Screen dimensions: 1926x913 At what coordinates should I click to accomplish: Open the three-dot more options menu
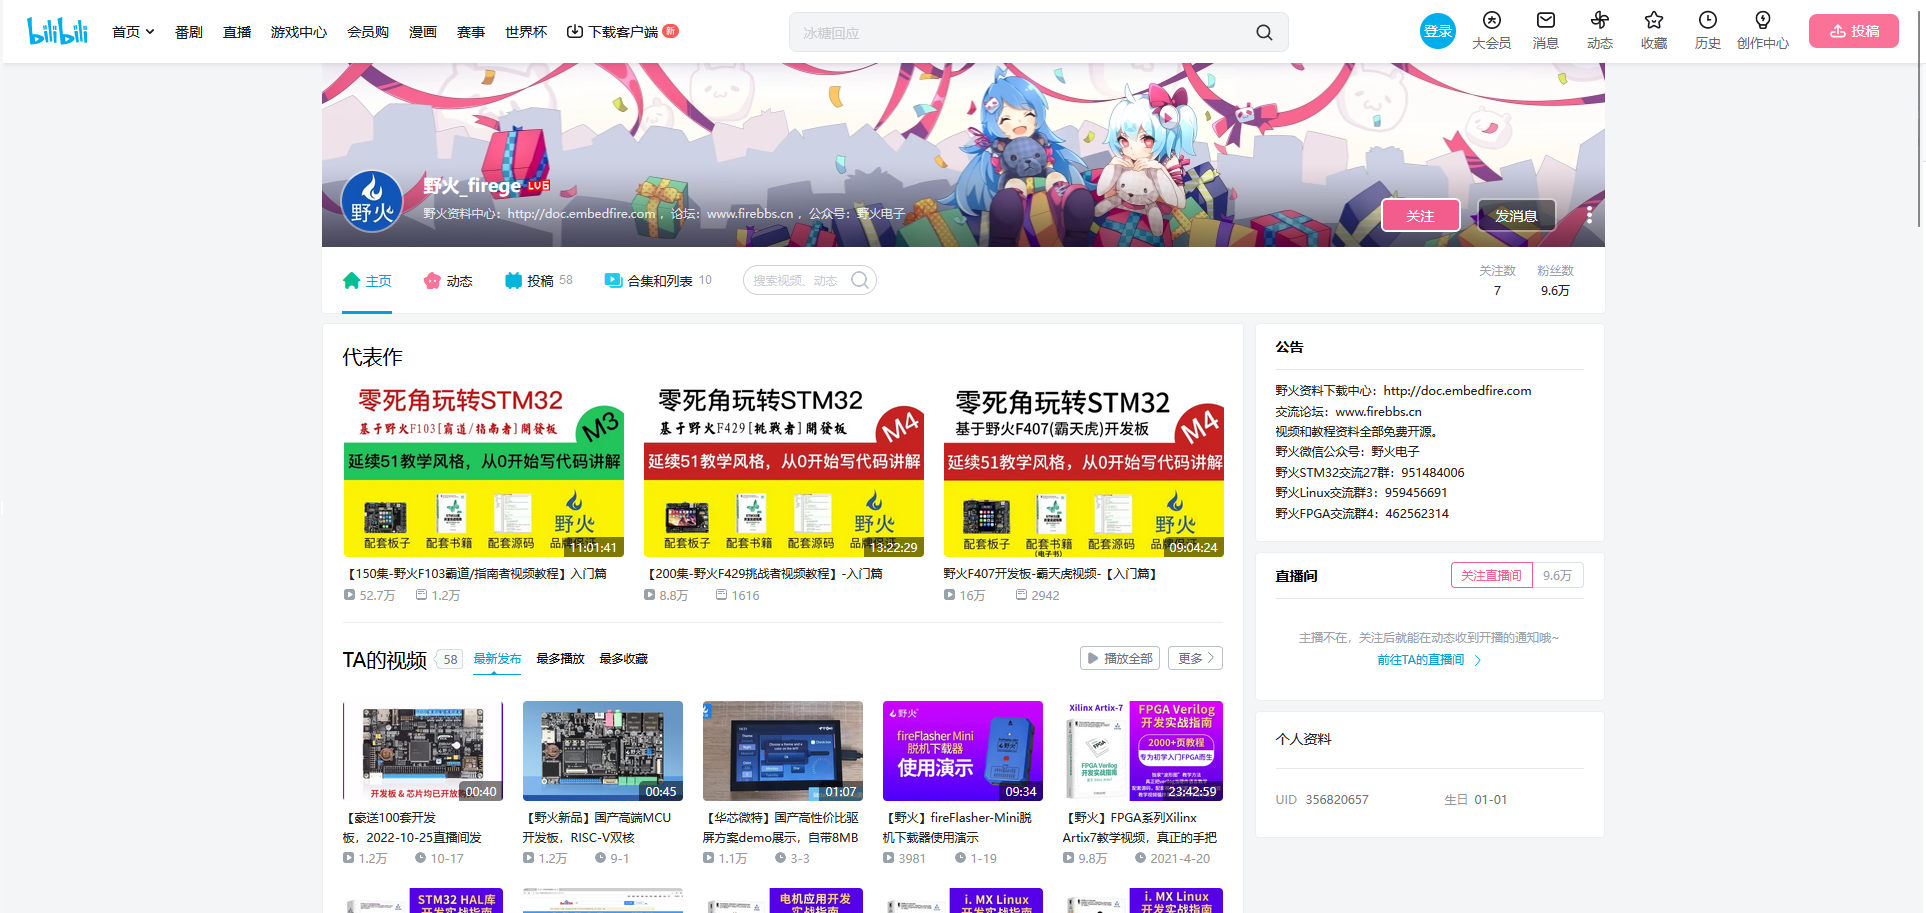click(1589, 215)
